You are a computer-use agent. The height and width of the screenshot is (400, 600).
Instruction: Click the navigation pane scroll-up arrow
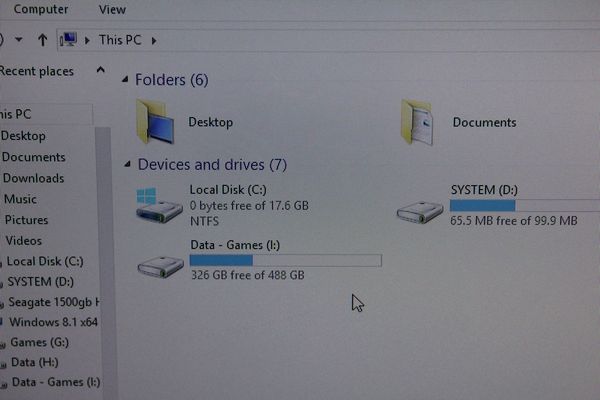click(100, 70)
